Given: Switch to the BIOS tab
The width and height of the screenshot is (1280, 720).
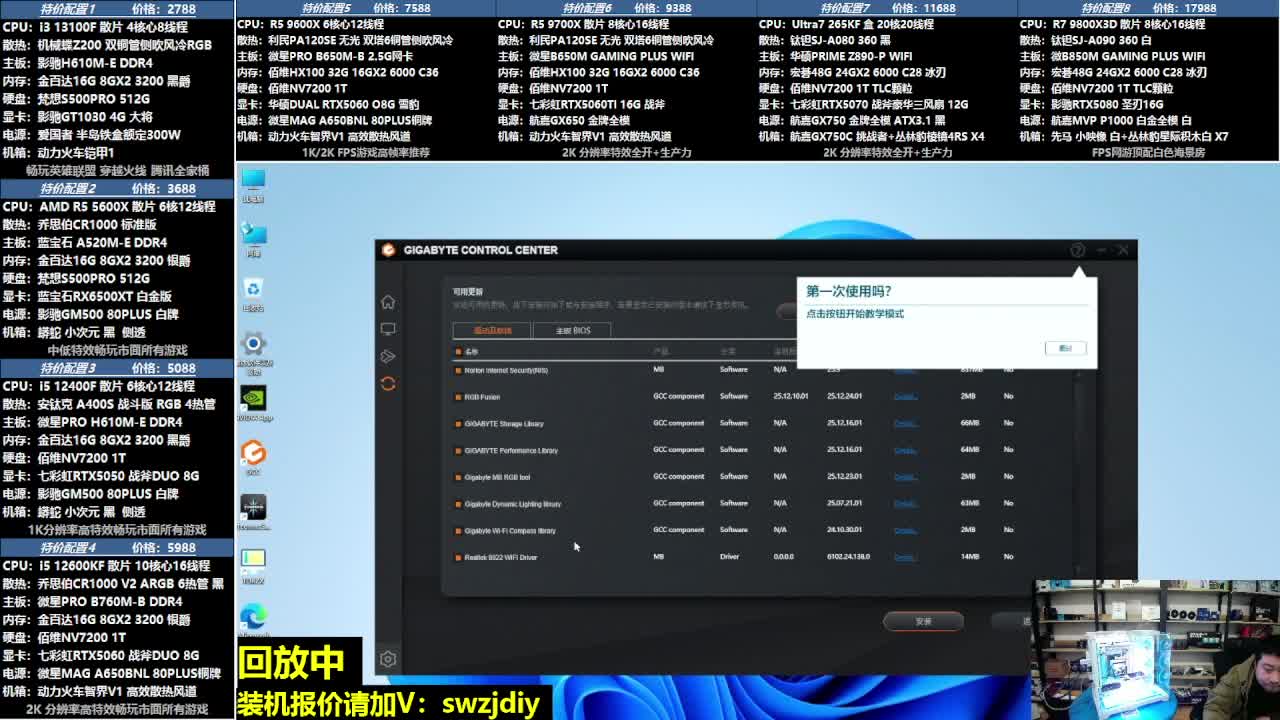Looking at the screenshot, I should (x=573, y=330).
